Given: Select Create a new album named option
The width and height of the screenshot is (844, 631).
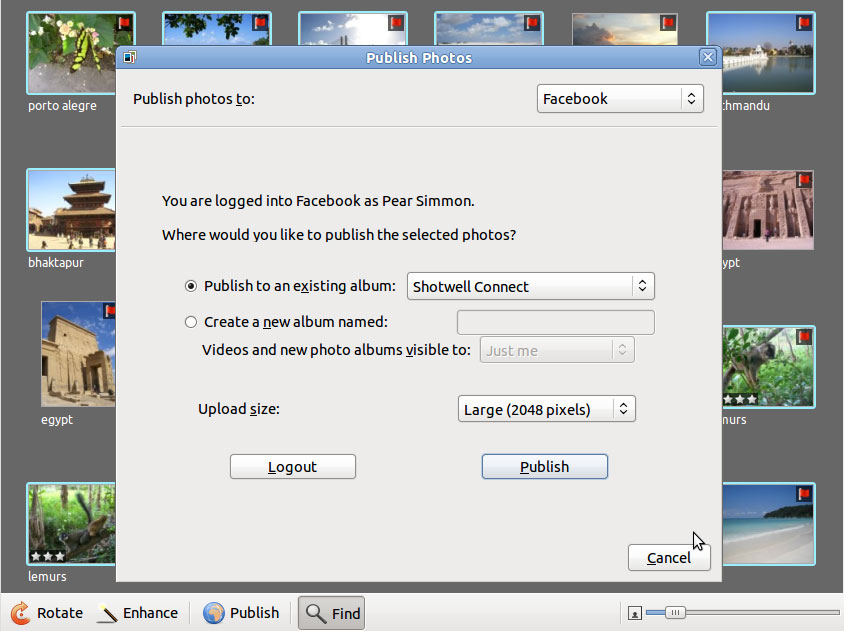Looking at the screenshot, I should pyautogui.click(x=191, y=322).
